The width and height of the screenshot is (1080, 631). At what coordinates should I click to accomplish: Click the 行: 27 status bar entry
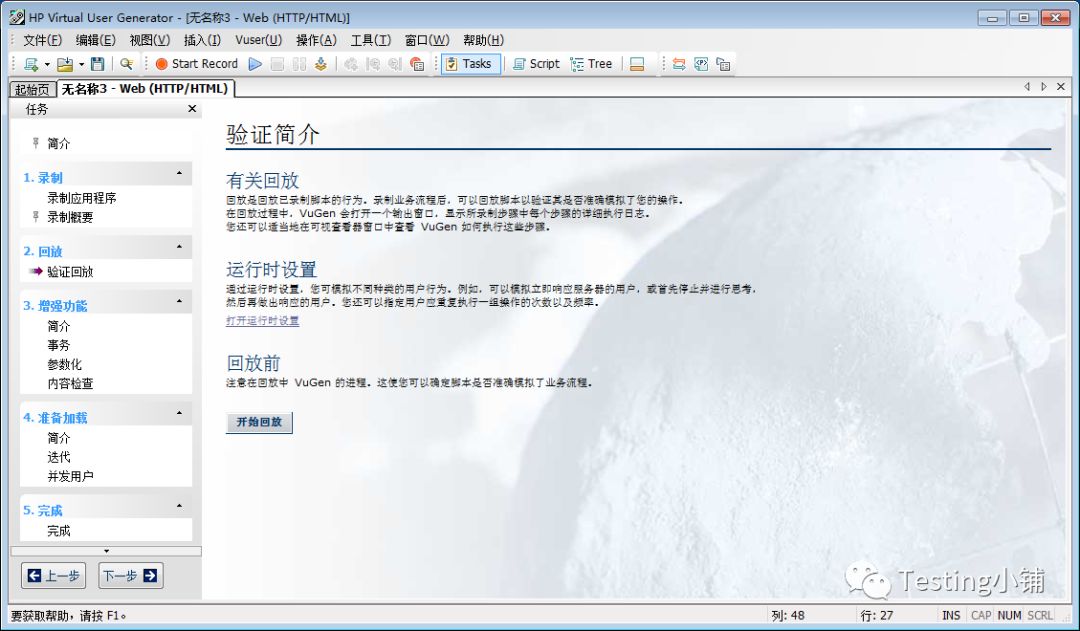tap(877, 616)
